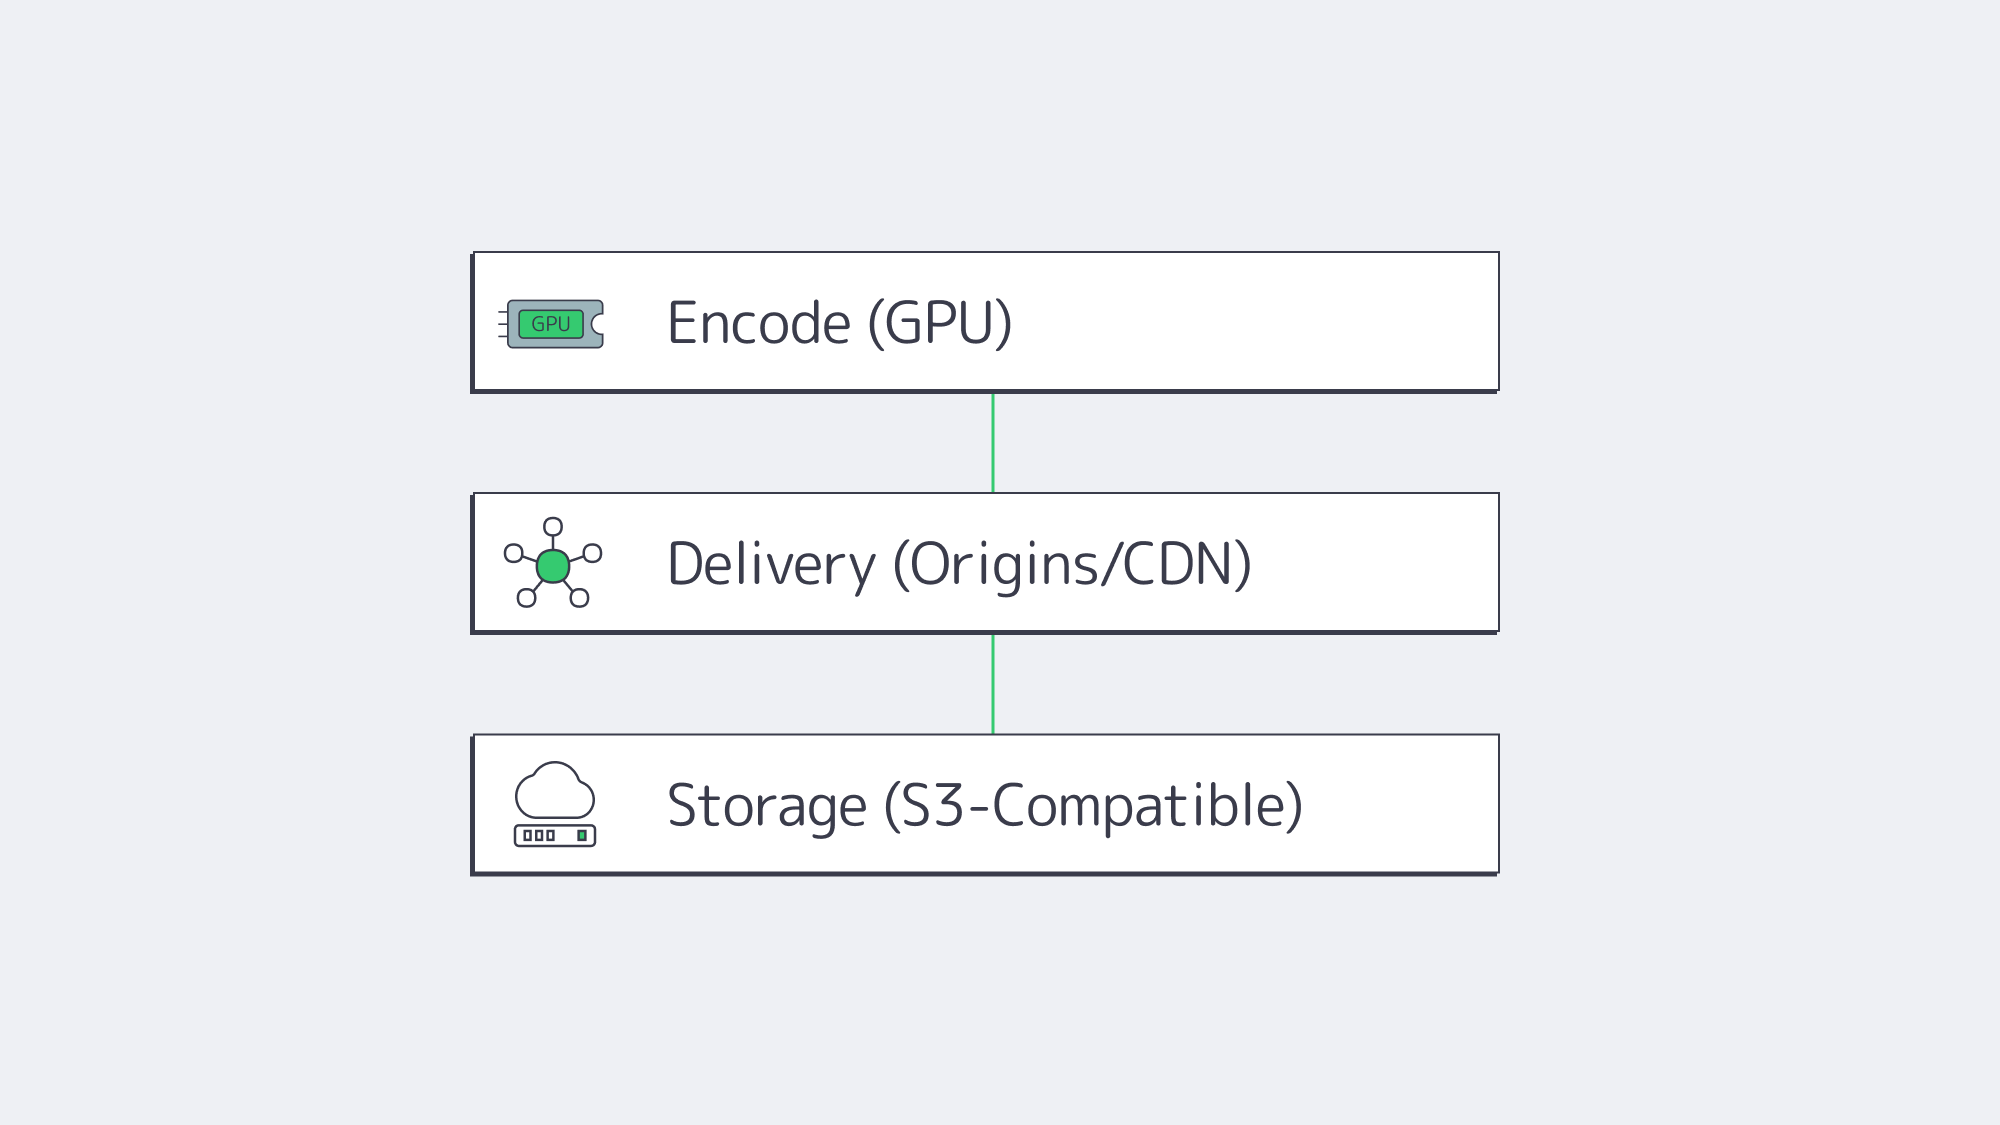Click the top node of the hub icon
The height and width of the screenshot is (1125, 2000).
pyautogui.click(x=553, y=527)
